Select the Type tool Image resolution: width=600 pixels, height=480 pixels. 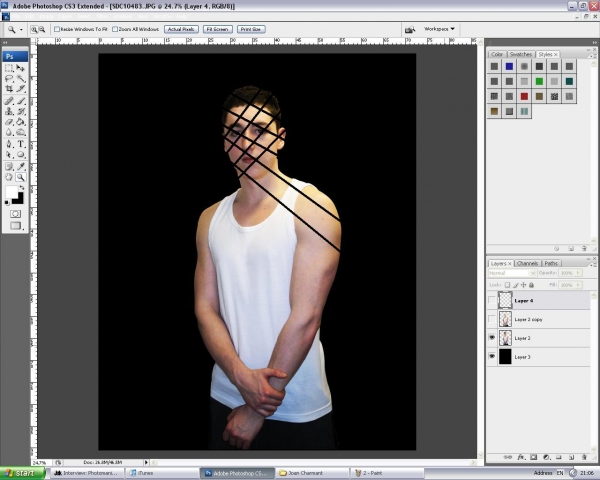[x=21, y=144]
